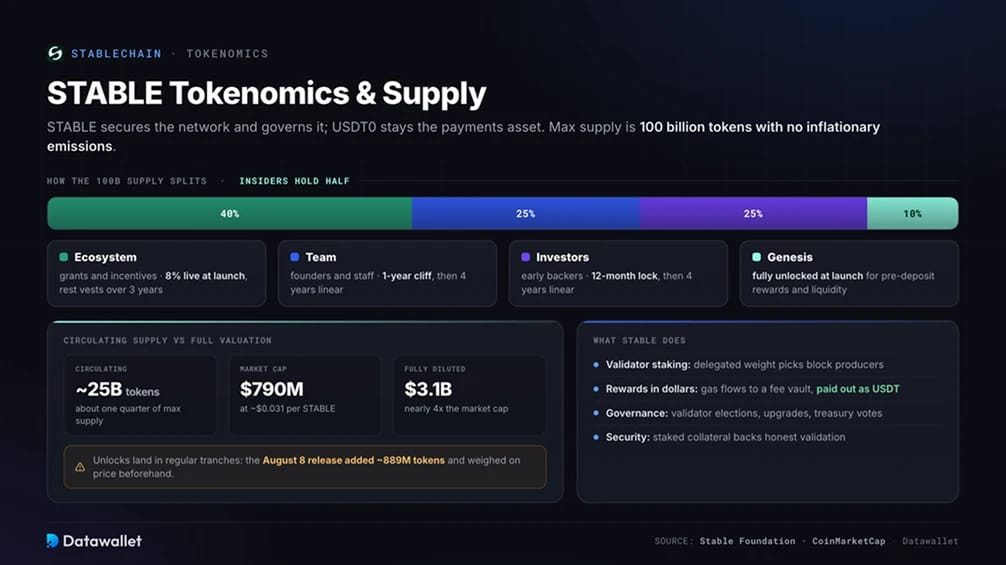
Task: Open the STABLECHAIN header label
Action: pyautogui.click(x=116, y=54)
